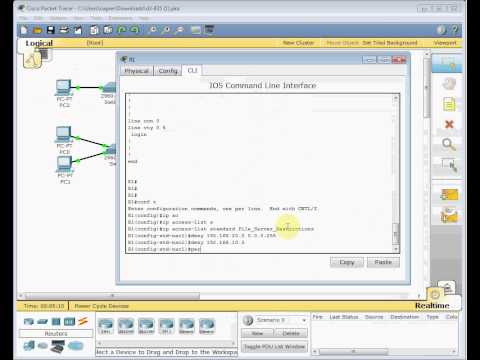Click New Cluster in the yellow bar
Image resolution: width=480 pixels, height=360 pixels.
(x=298, y=43)
